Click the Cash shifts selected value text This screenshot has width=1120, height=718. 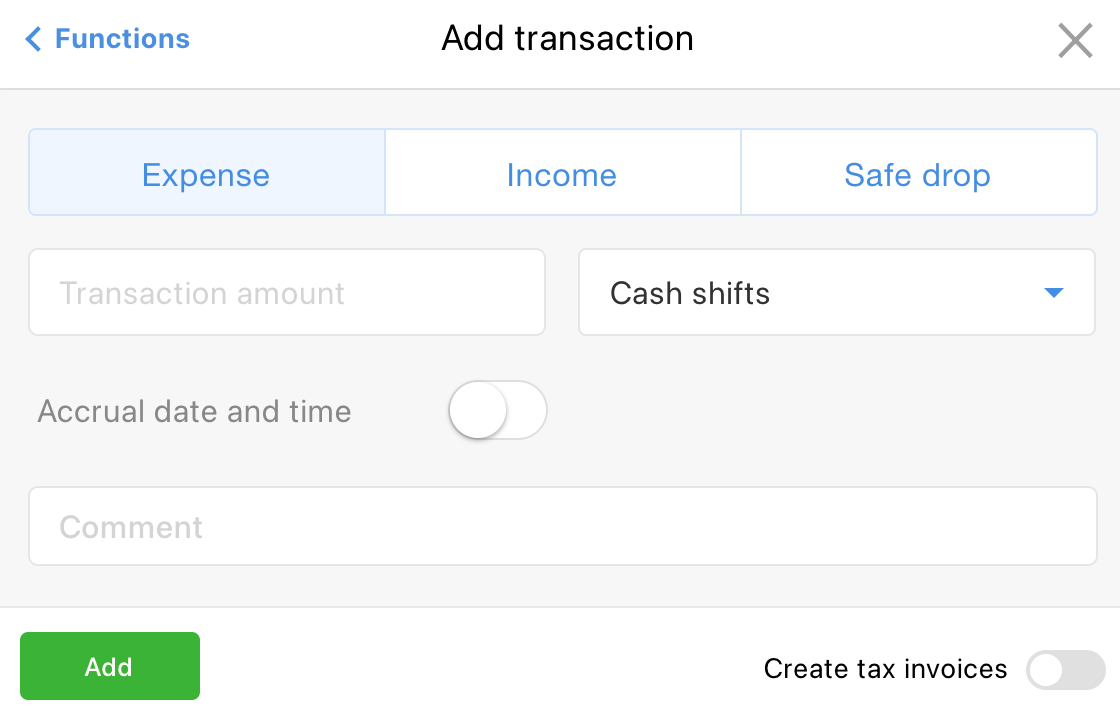[x=690, y=293]
